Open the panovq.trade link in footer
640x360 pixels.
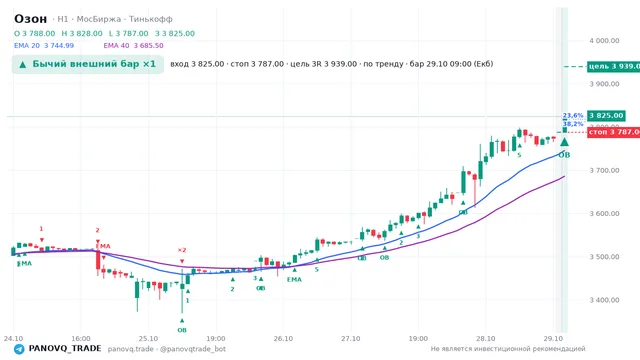pos(131,349)
